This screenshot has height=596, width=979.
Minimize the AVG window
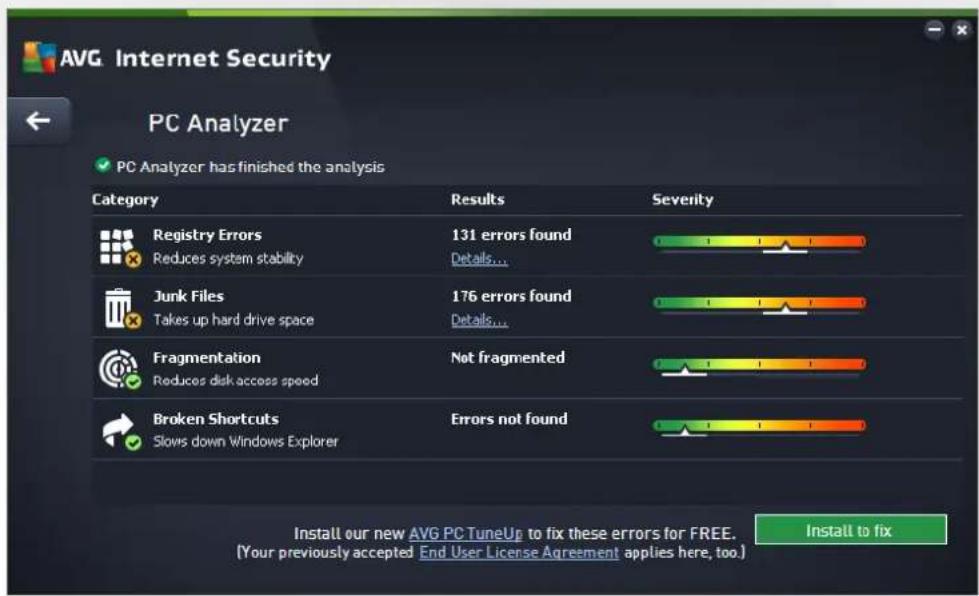click(x=934, y=29)
